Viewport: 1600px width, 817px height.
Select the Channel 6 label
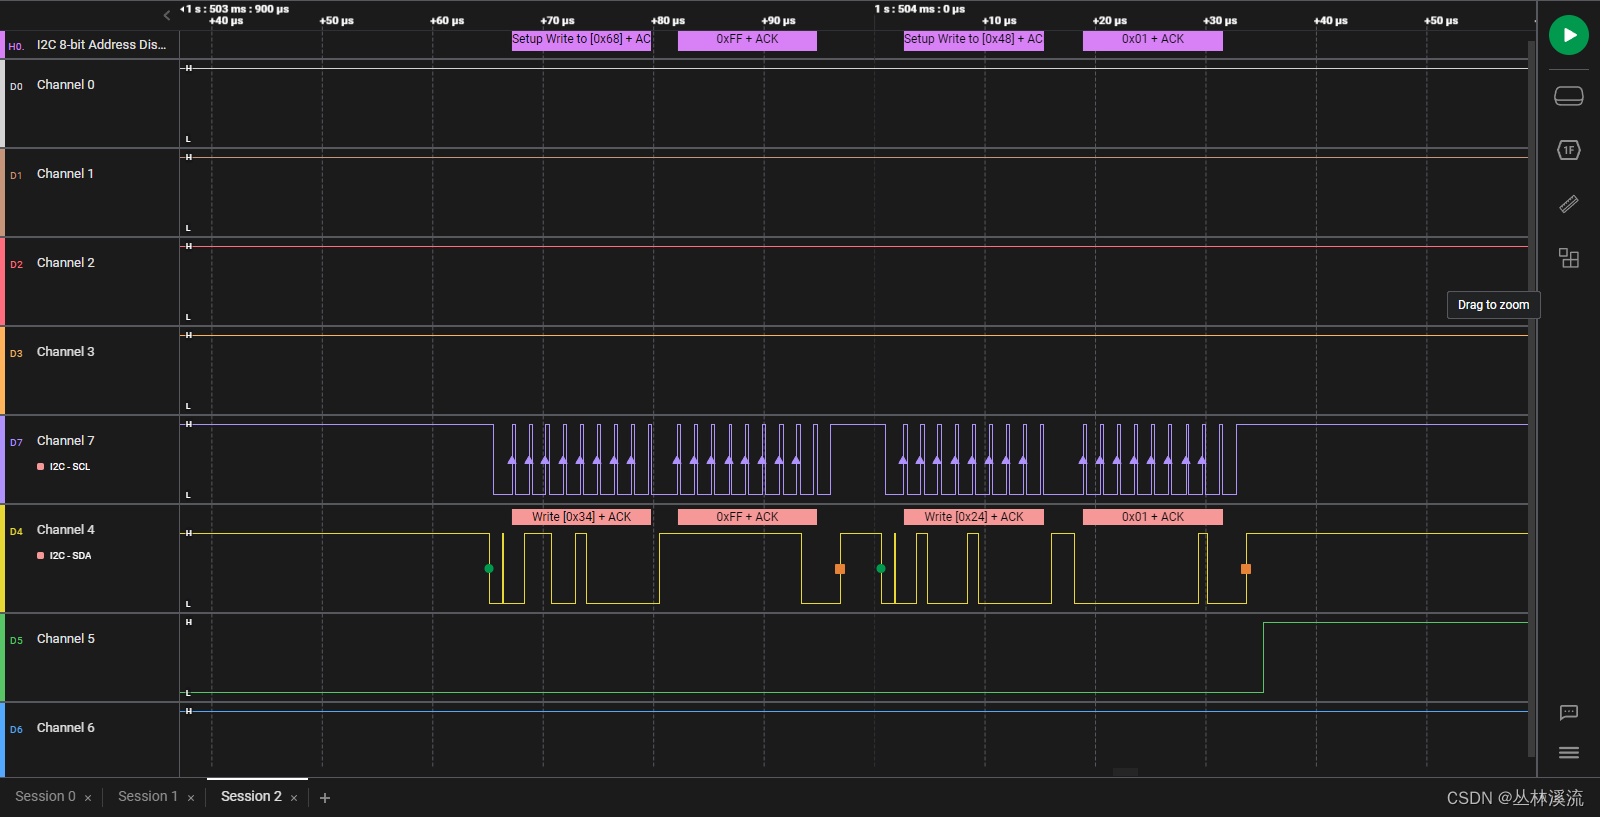(x=66, y=728)
